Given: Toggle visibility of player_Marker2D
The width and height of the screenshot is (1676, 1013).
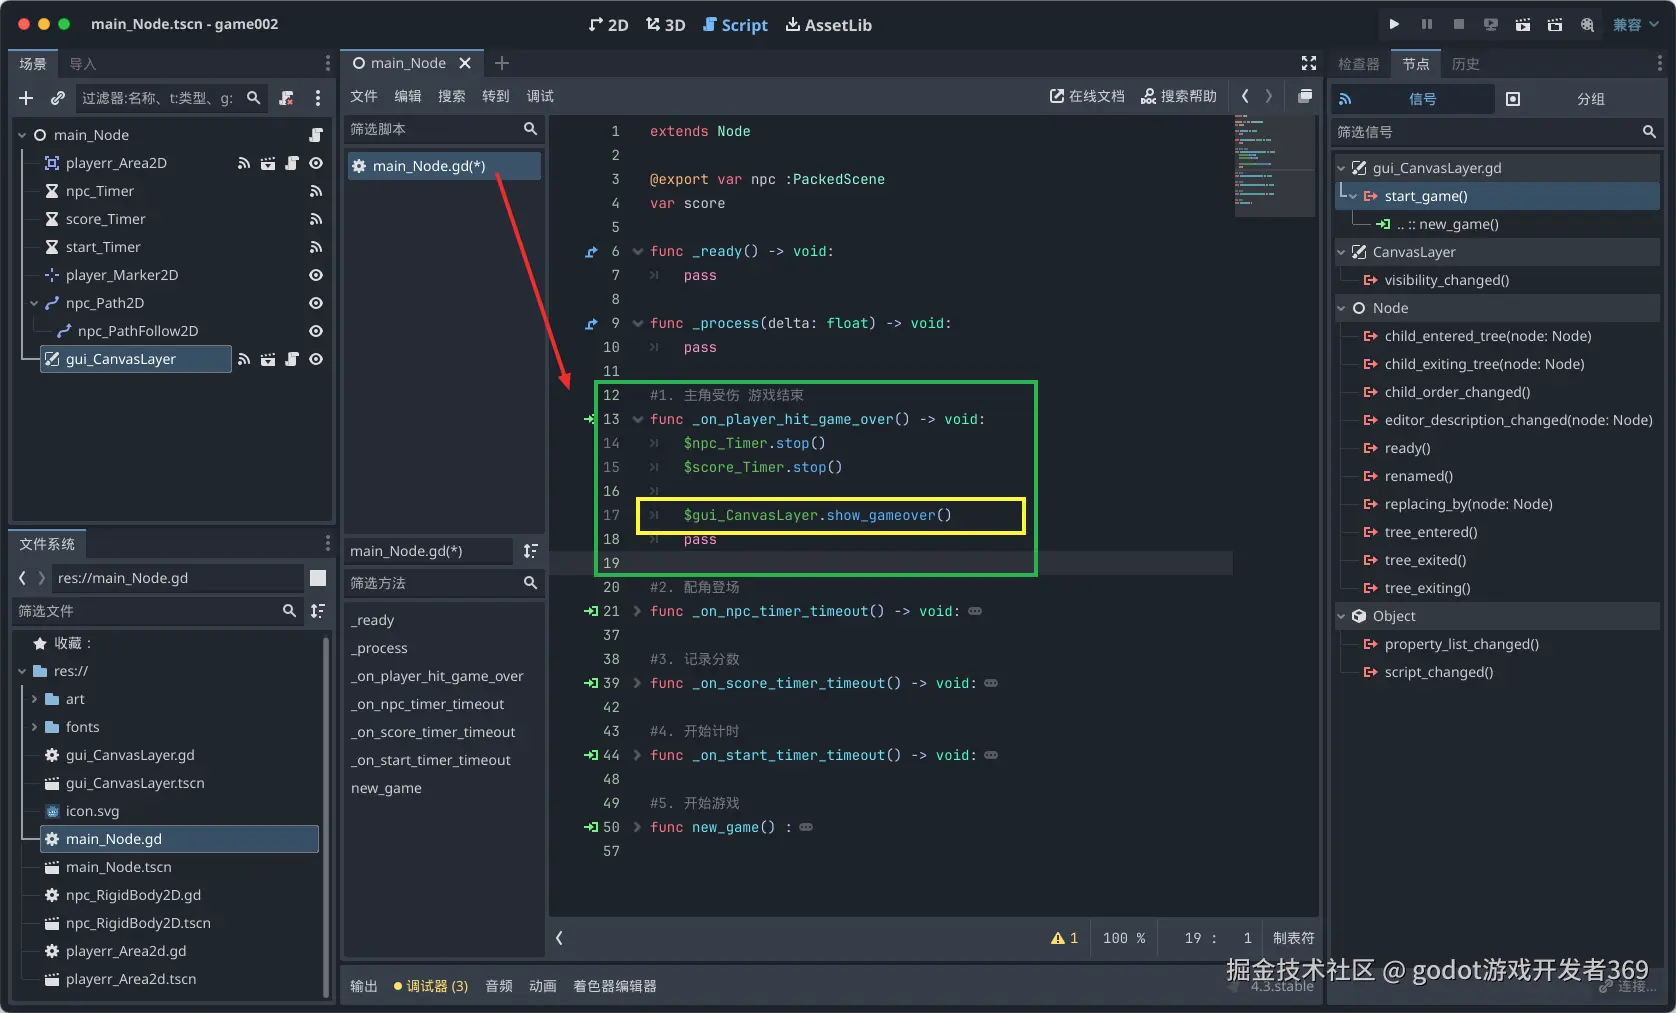Looking at the screenshot, I should pyautogui.click(x=316, y=275).
